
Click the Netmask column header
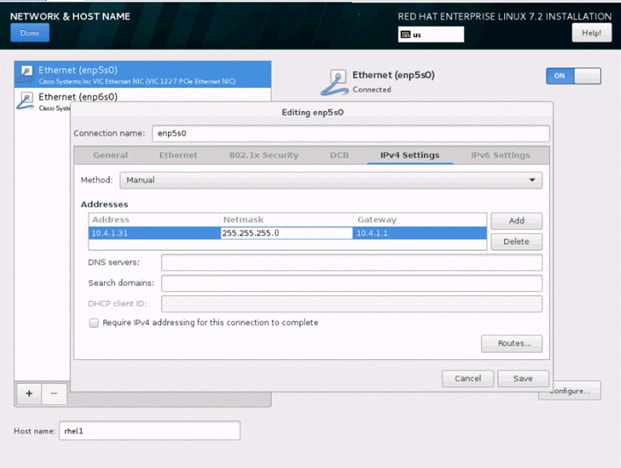click(x=286, y=220)
